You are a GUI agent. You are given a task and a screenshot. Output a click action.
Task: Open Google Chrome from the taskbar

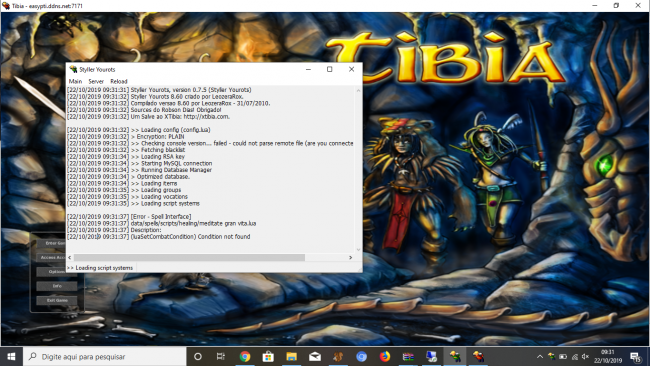coord(245,356)
